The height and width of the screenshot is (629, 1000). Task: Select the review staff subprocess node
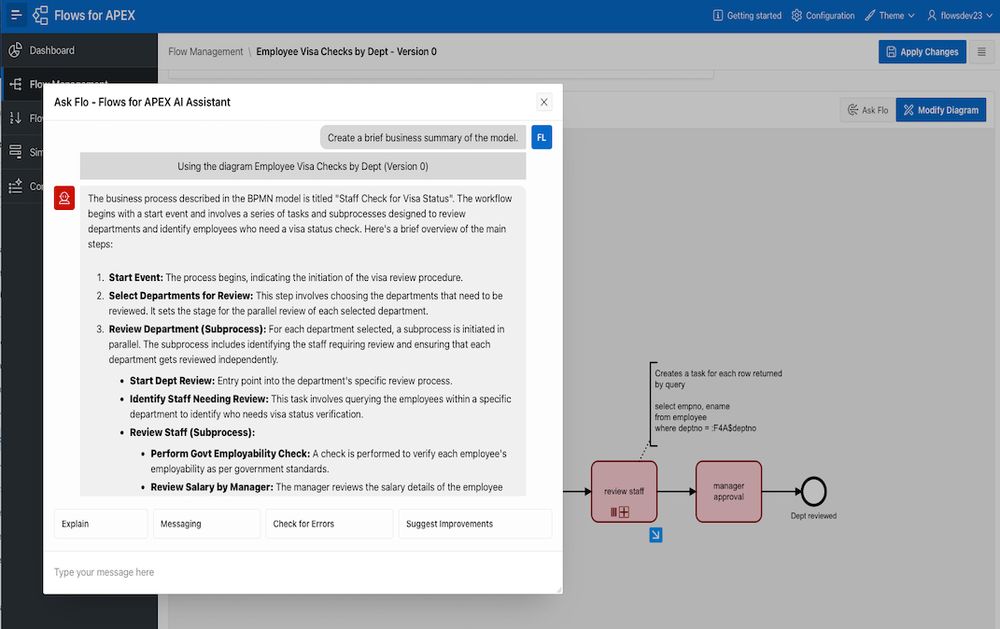tap(624, 491)
